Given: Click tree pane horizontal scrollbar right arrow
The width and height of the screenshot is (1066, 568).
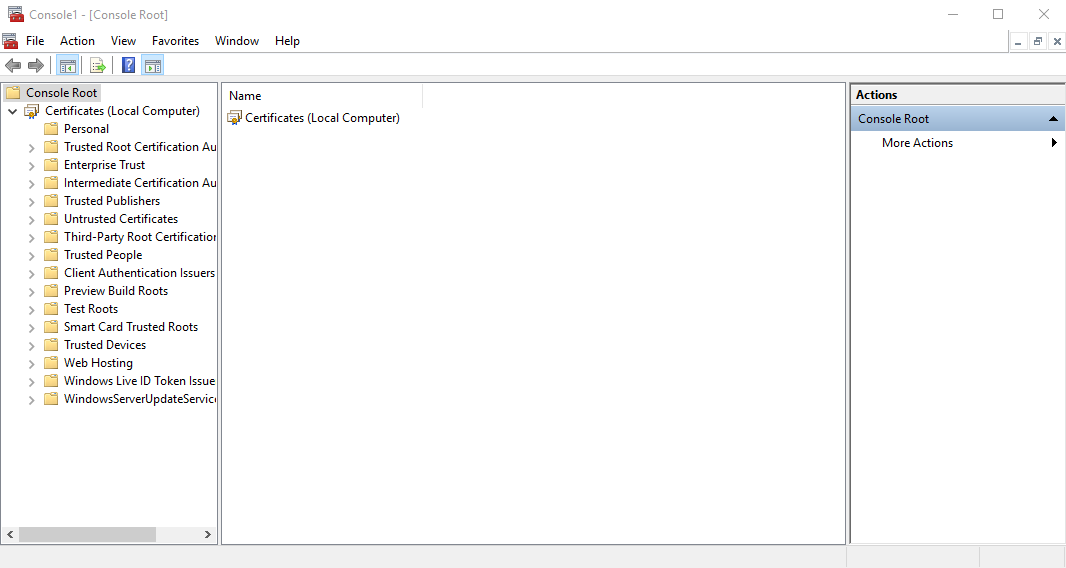Looking at the screenshot, I should 208,535.
